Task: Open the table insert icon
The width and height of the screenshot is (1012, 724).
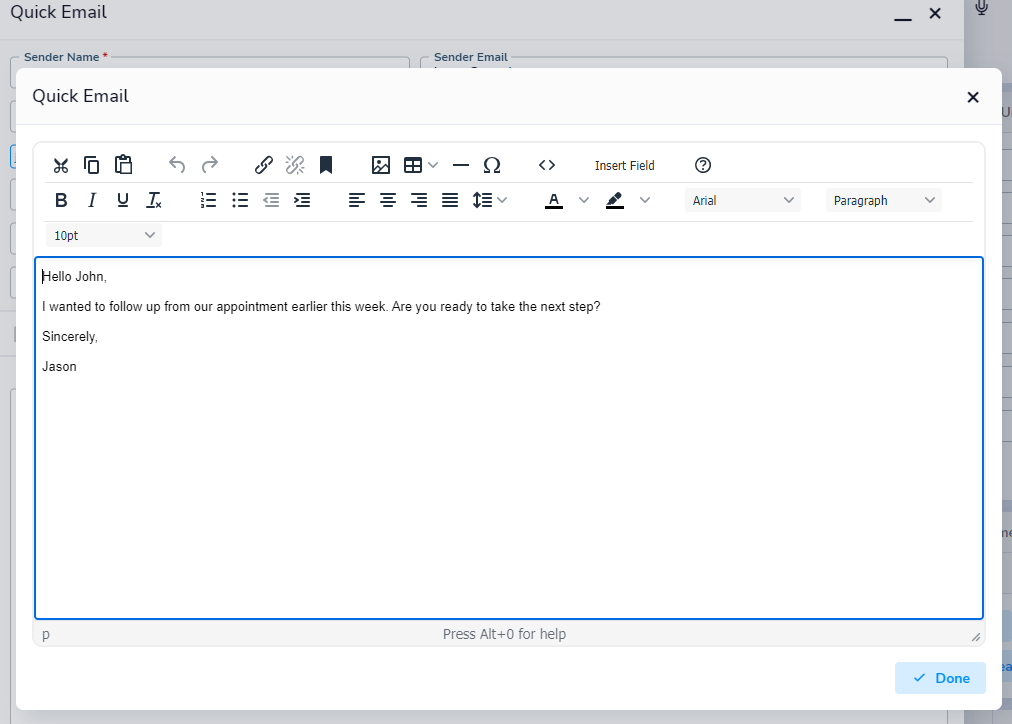Action: click(x=413, y=165)
